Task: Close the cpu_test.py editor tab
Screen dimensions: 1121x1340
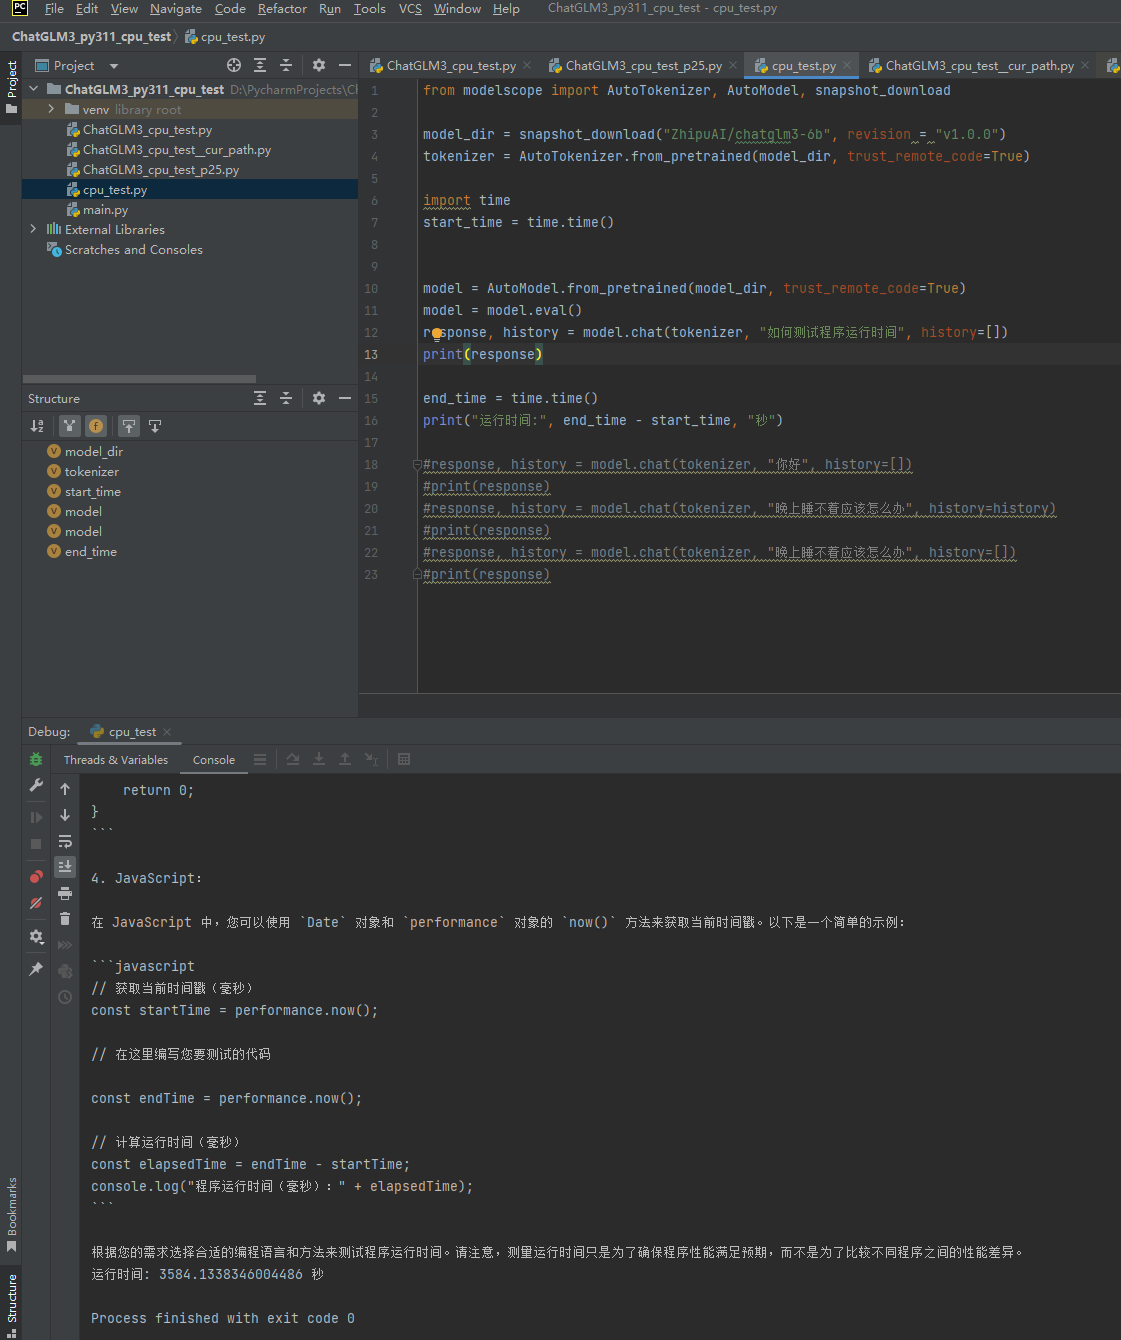Action: click(x=847, y=66)
